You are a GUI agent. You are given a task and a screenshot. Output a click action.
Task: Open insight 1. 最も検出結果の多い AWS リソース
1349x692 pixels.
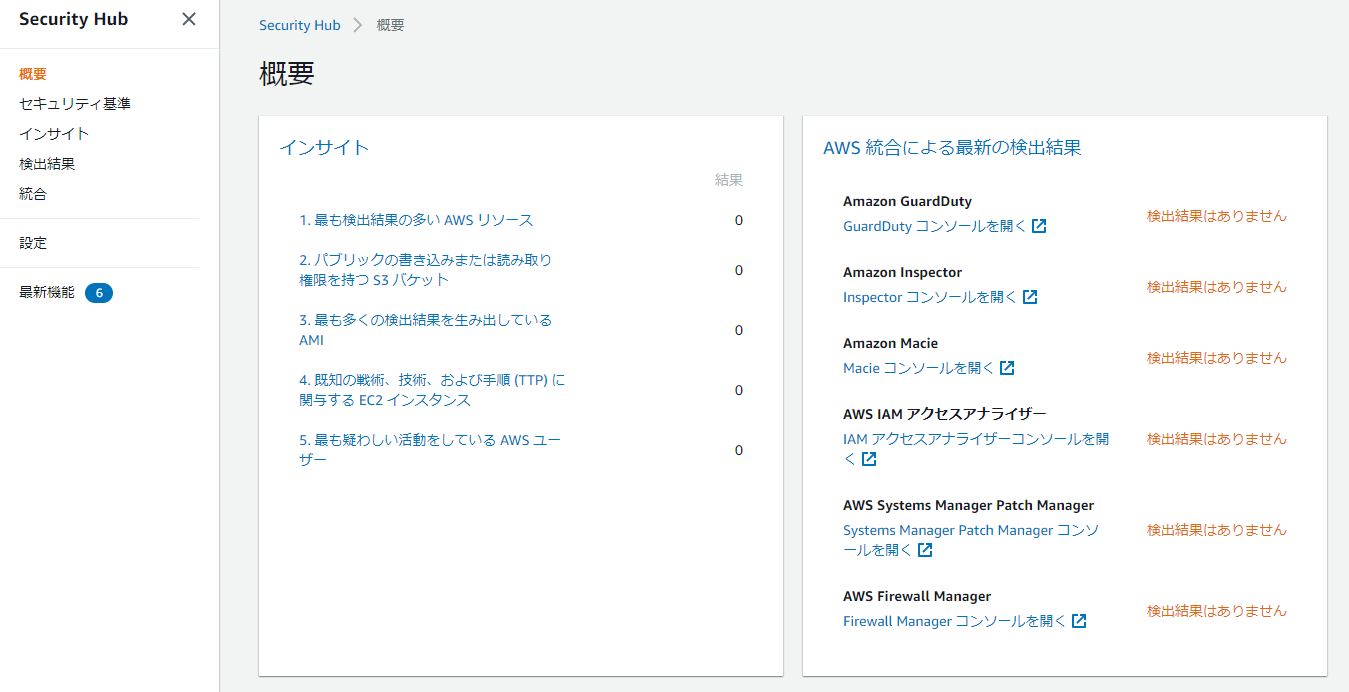(x=416, y=220)
